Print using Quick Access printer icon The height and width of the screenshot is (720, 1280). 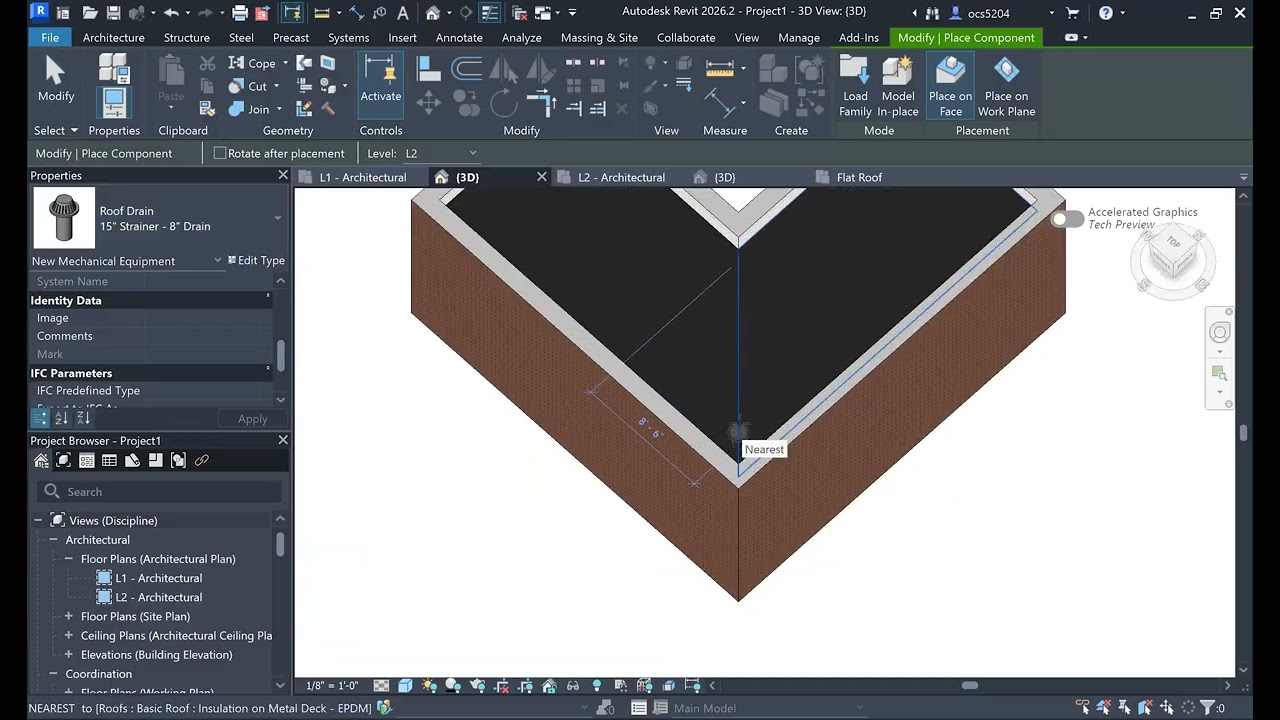[240, 13]
